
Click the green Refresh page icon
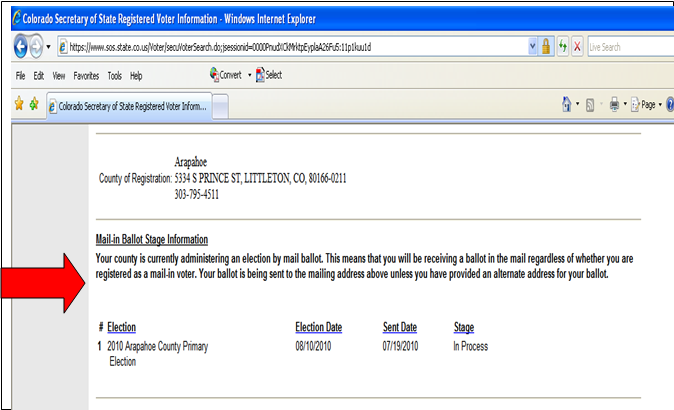click(x=563, y=46)
